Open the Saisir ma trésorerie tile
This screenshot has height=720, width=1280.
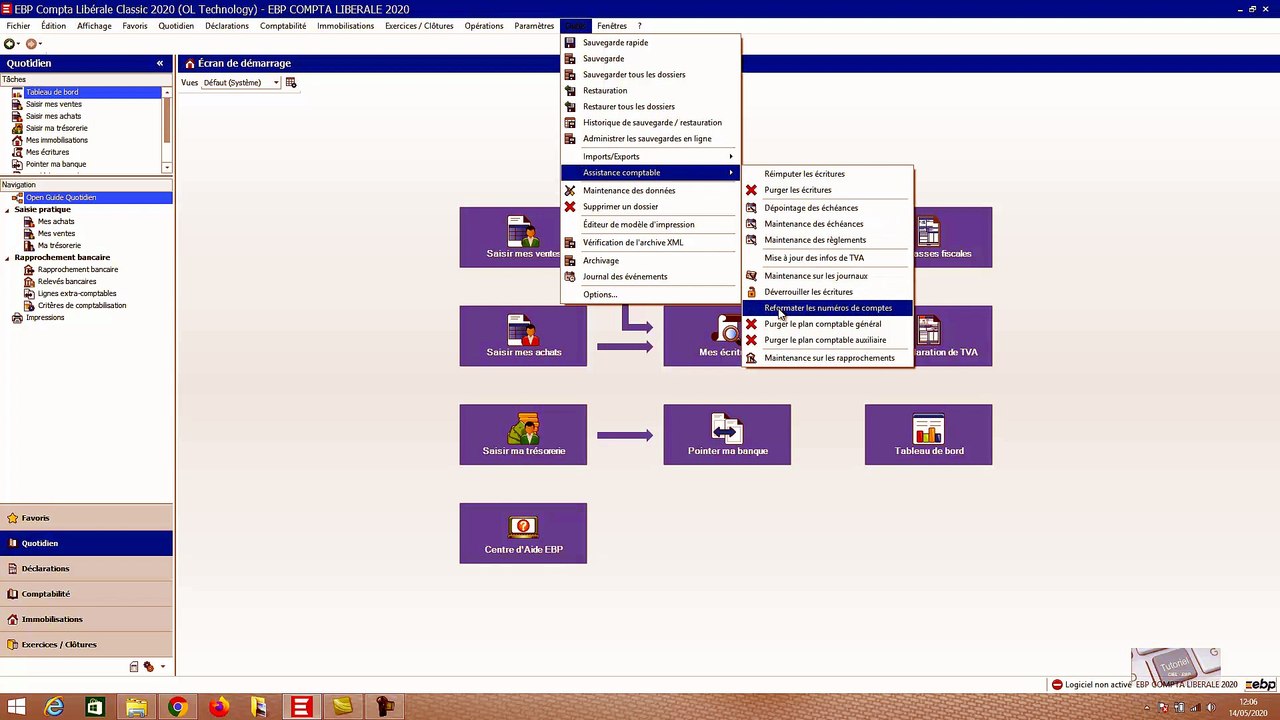(x=523, y=434)
